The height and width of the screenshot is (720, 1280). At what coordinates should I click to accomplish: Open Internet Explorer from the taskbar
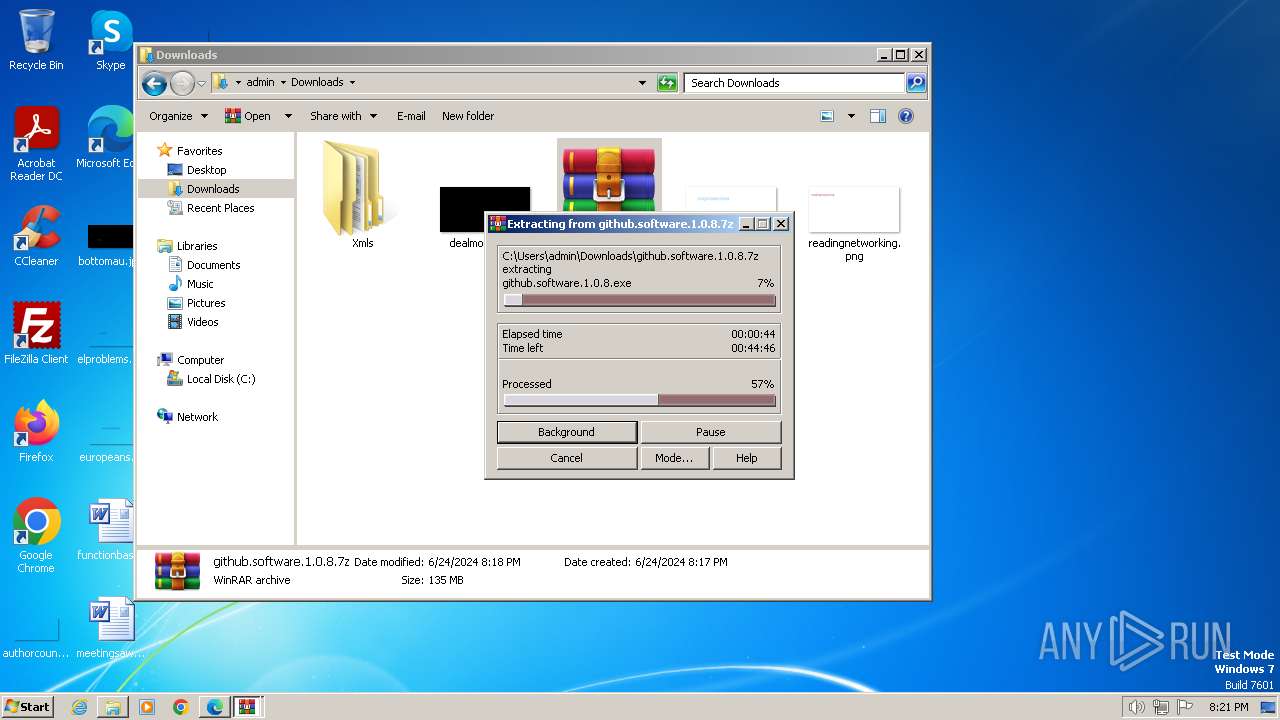79,707
